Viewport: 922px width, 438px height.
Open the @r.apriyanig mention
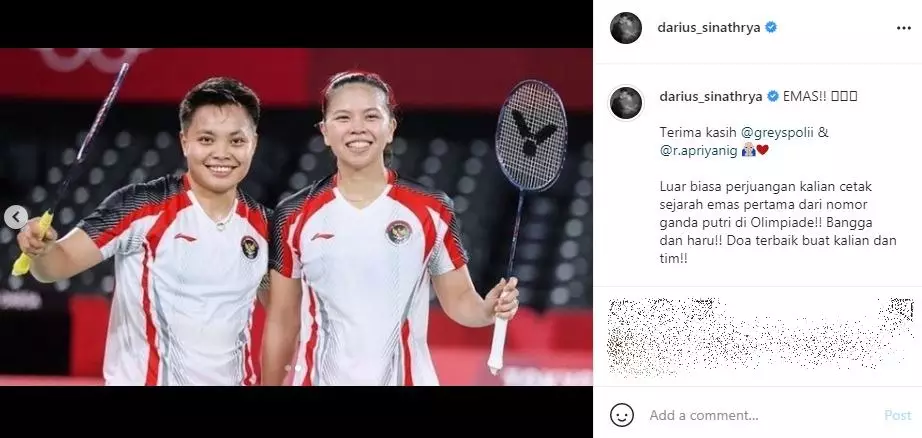point(698,151)
